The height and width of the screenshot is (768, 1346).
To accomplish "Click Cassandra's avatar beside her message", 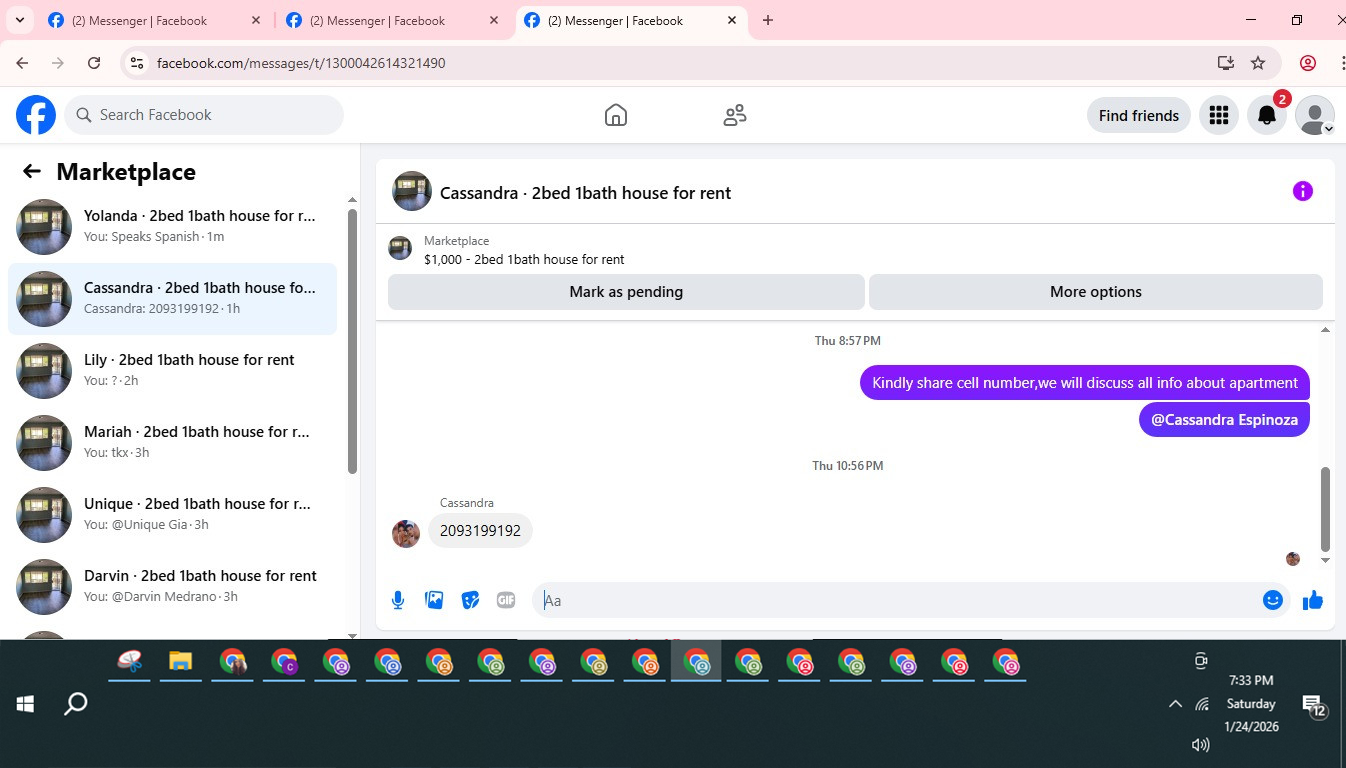I will tap(406, 533).
